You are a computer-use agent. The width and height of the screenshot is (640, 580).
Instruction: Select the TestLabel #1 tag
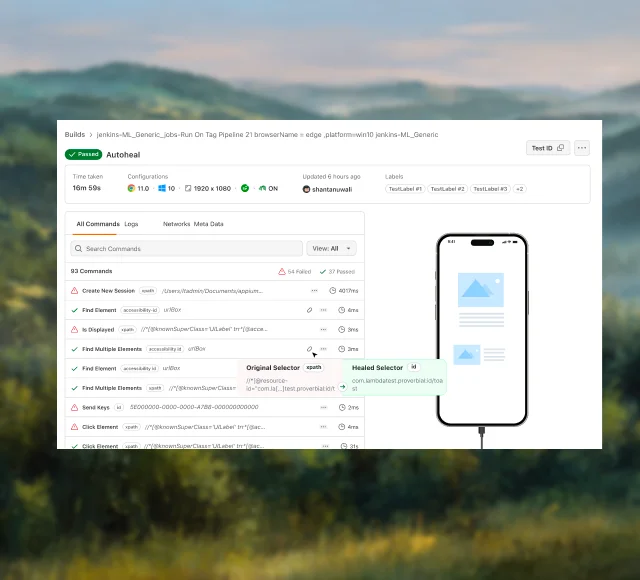tap(405, 189)
